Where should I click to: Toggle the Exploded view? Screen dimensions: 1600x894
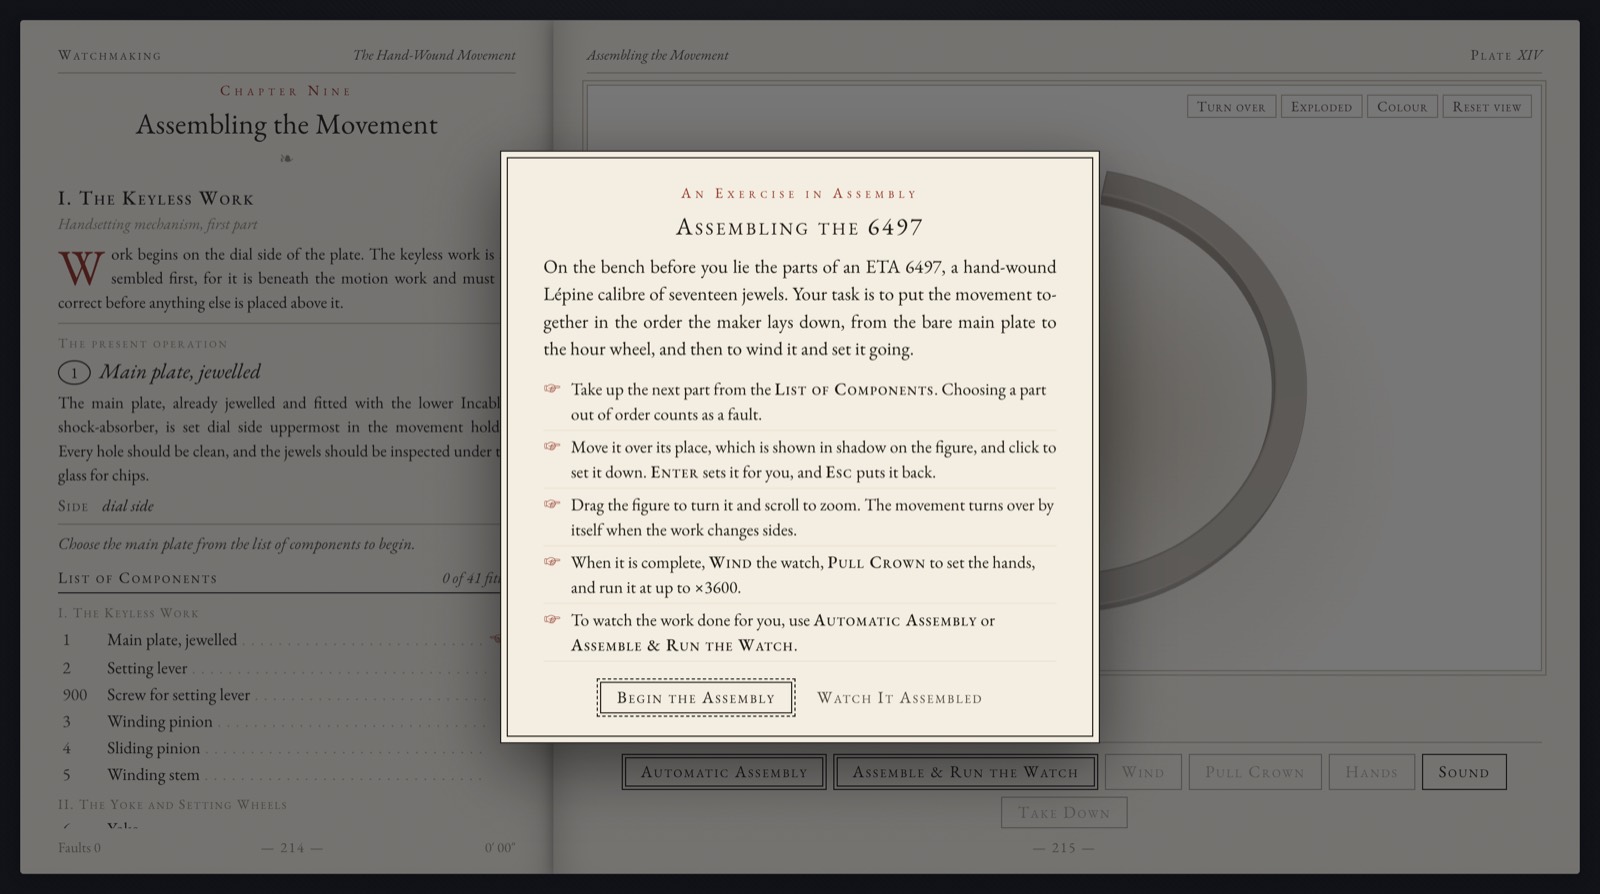1321,107
